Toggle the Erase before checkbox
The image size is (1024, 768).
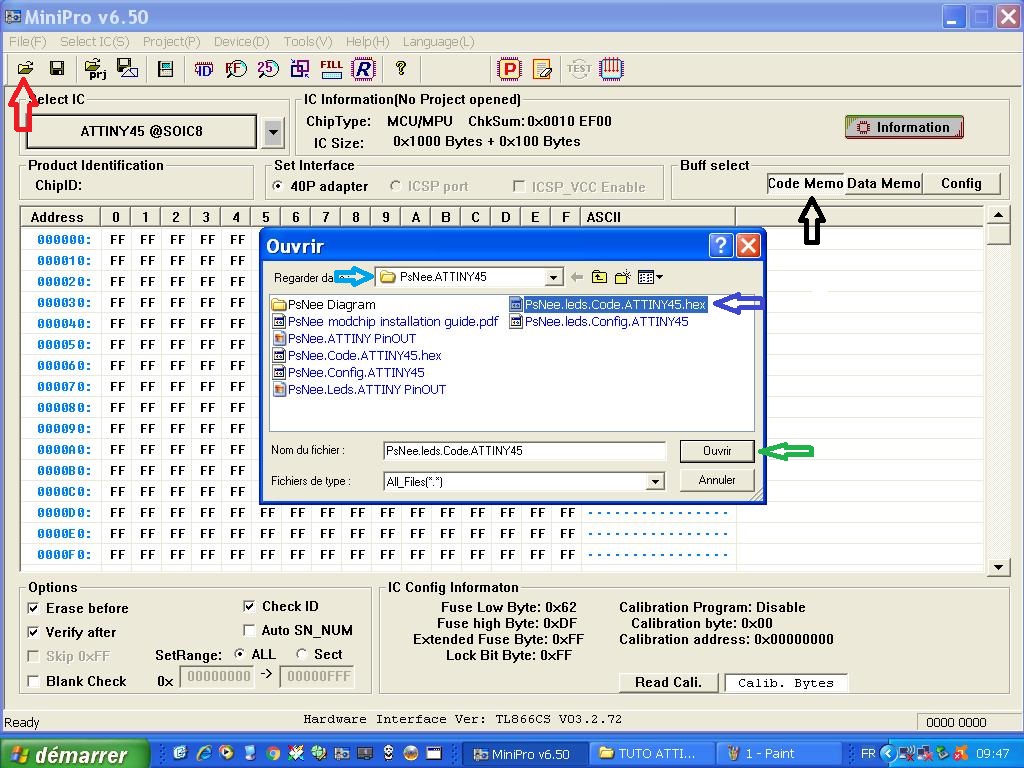33,608
